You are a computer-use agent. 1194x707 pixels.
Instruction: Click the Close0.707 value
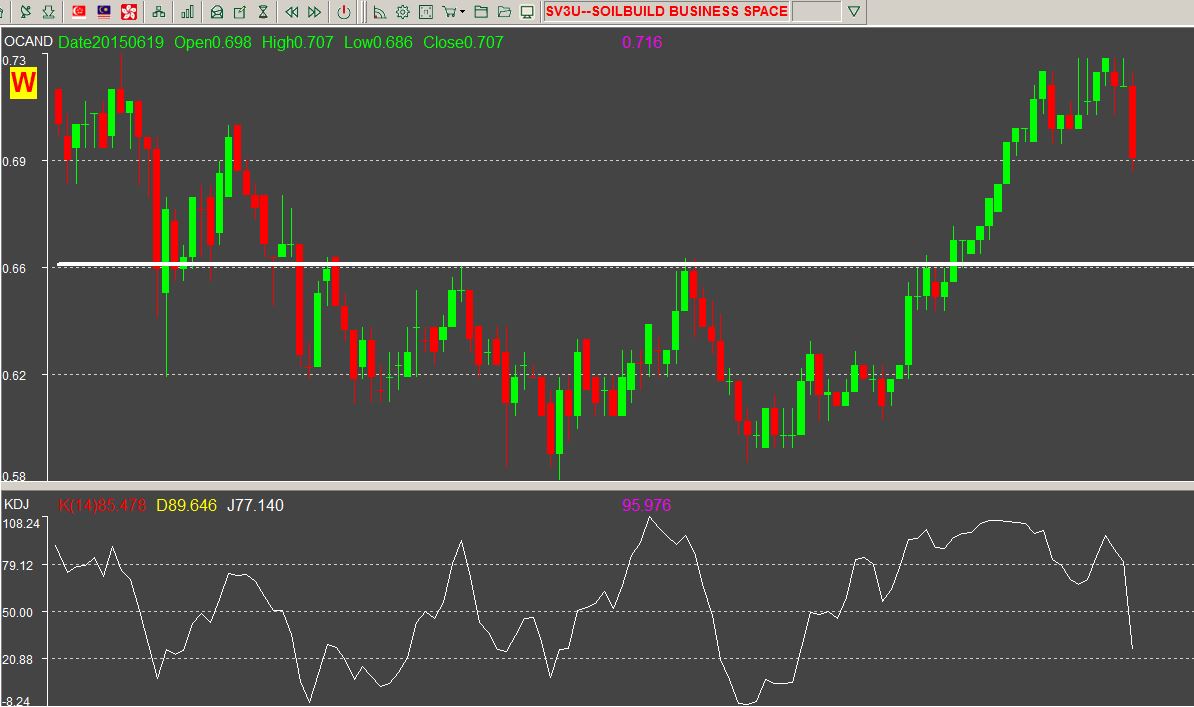point(464,43)
